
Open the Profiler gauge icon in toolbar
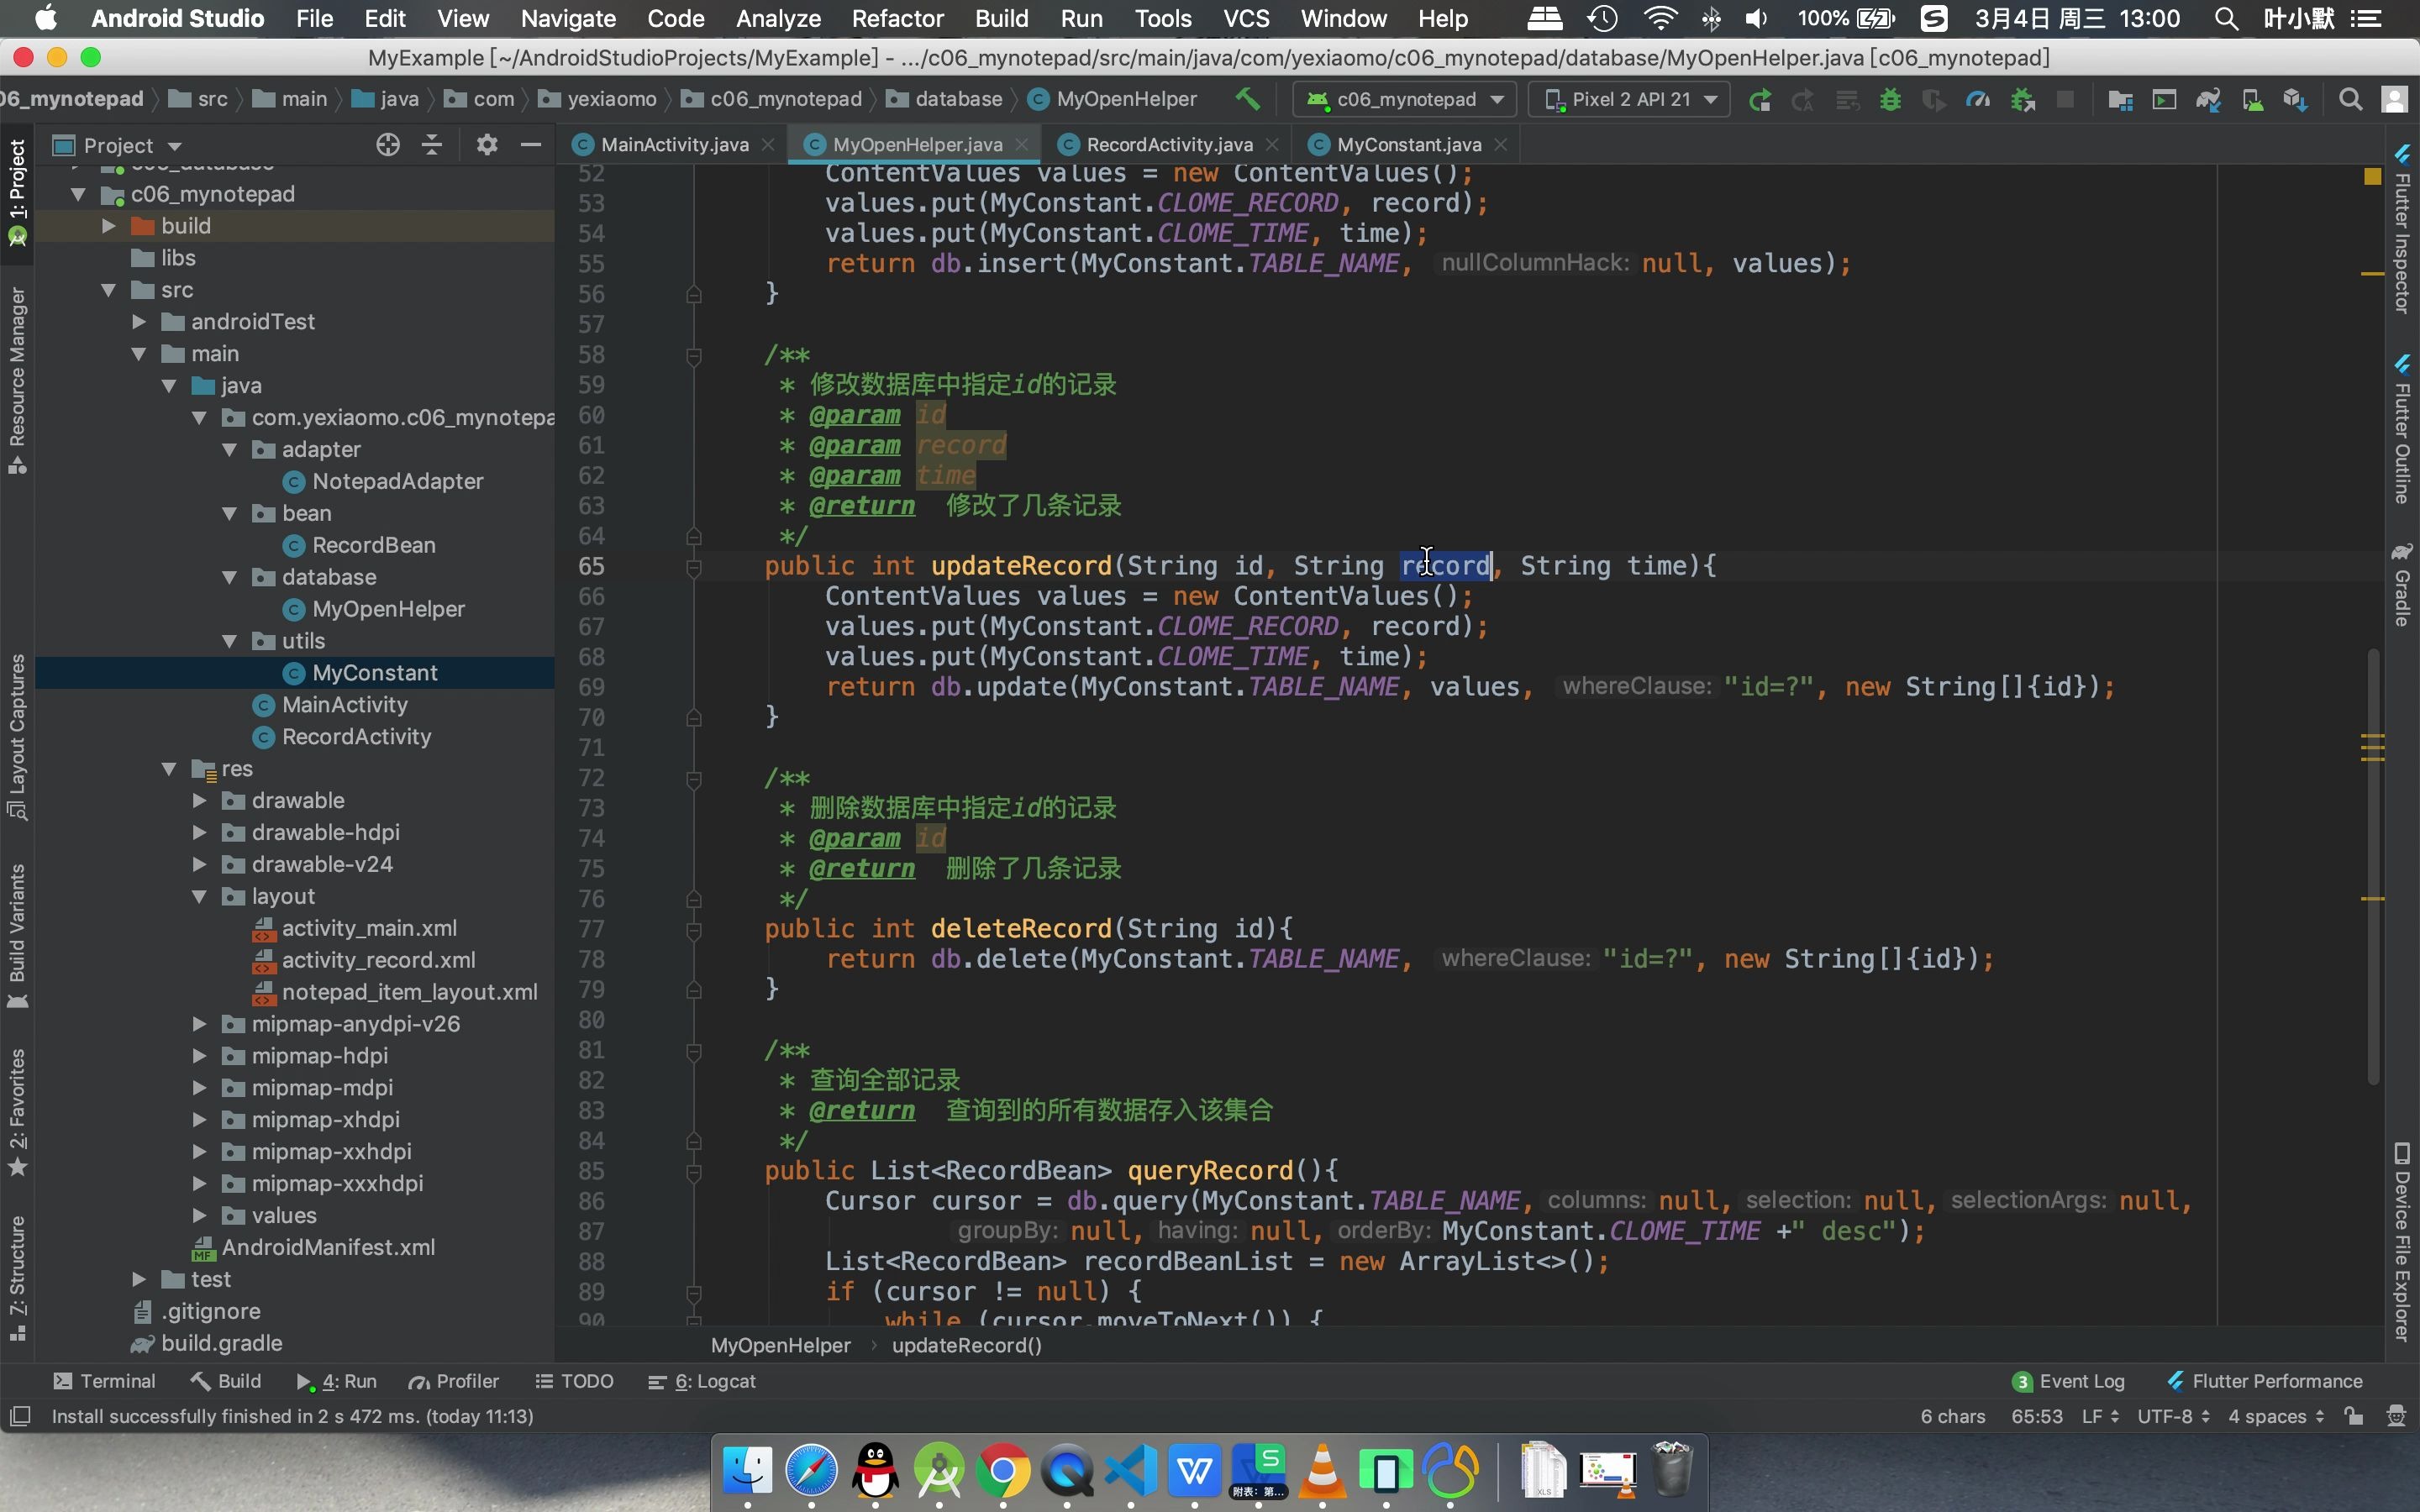pos(1977,100)
